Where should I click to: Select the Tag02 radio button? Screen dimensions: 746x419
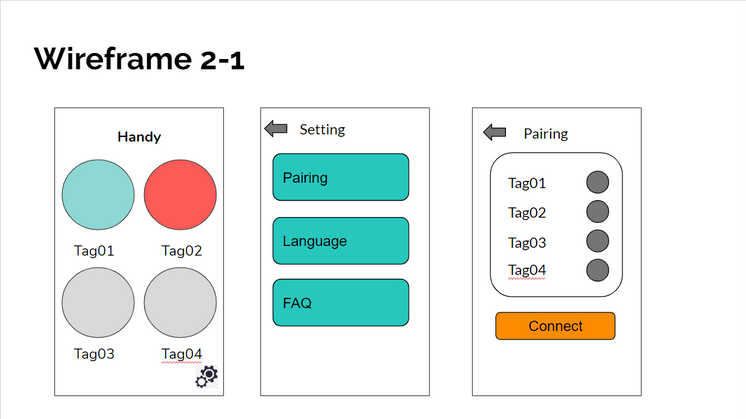point(597,211)
